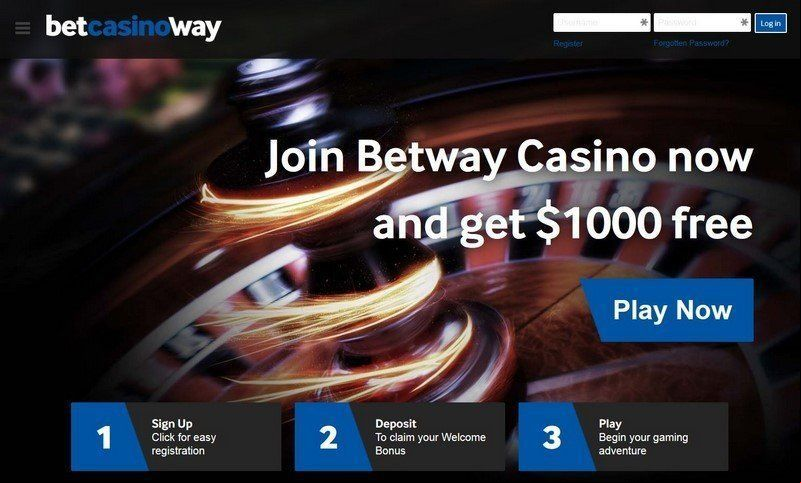Click 'Click for easy registration' text
801x483 pixels.
tap(184, 444)
